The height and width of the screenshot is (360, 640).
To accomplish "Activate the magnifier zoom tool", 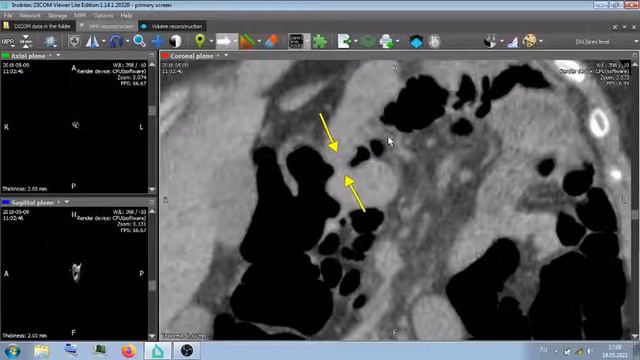I will pos(139,41).
